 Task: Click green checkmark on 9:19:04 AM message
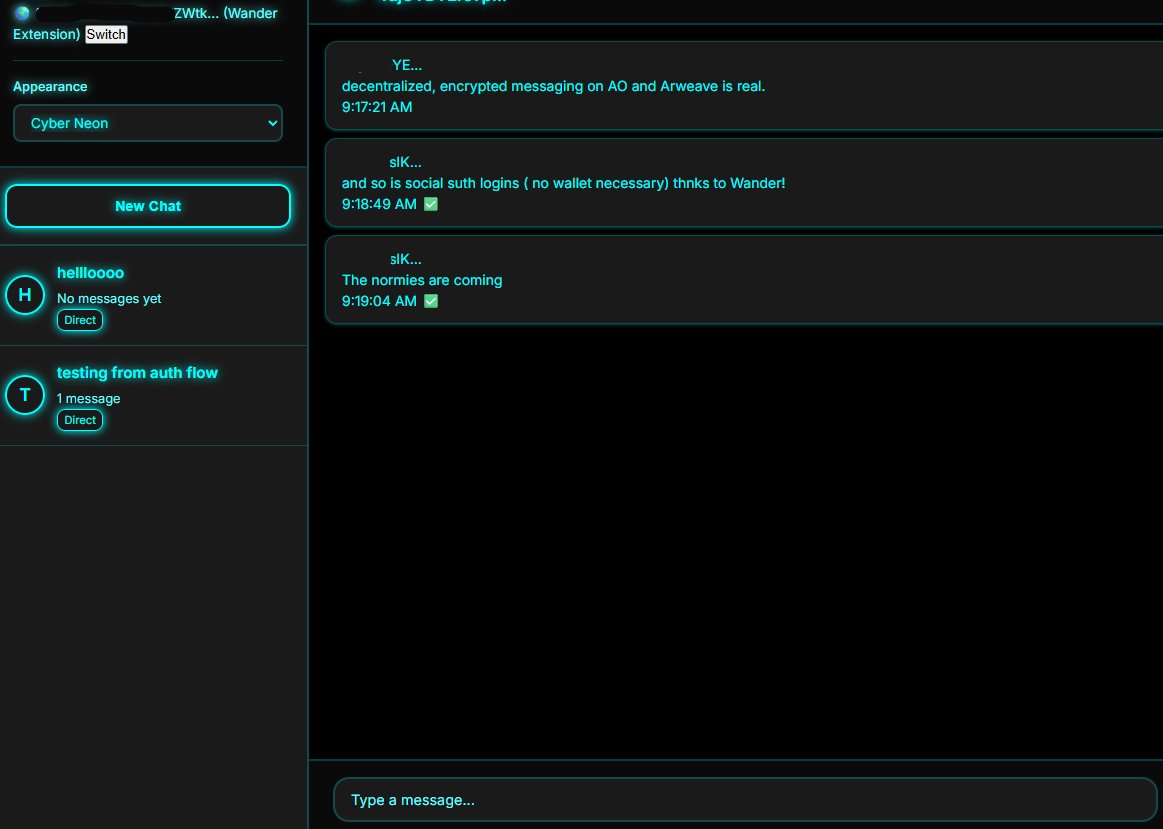pos(430,301)
